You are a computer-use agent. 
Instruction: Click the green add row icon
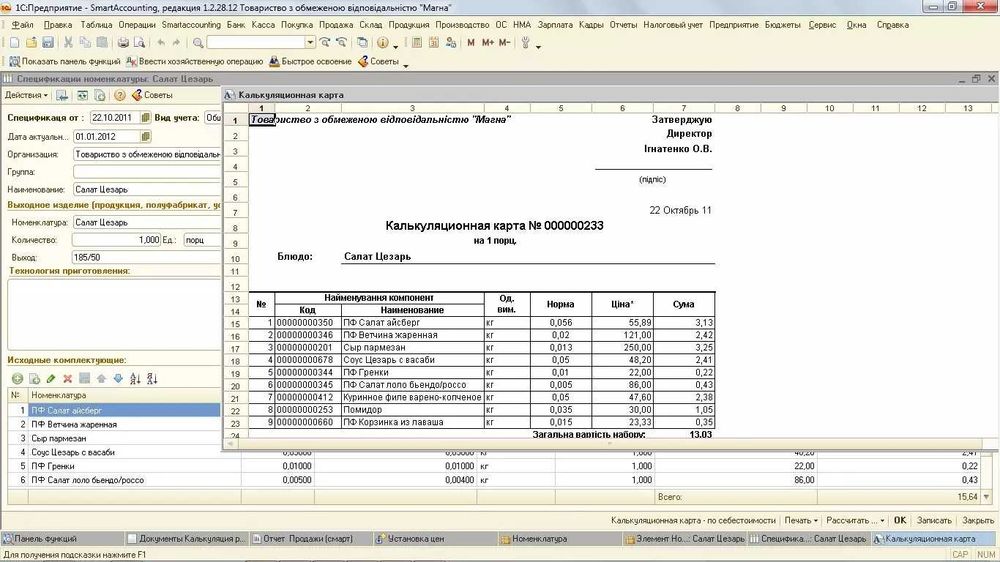coord(17,378)
